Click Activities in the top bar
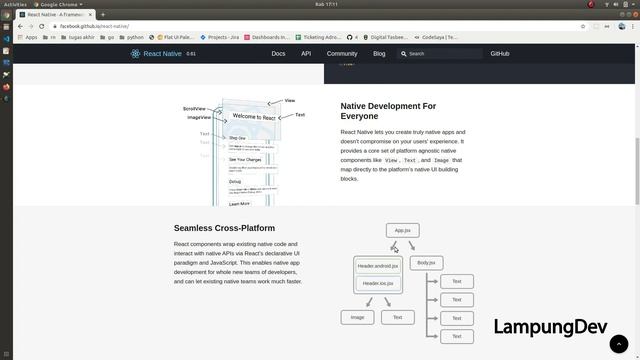The image size is (640, 360). [x=15, y=4]
